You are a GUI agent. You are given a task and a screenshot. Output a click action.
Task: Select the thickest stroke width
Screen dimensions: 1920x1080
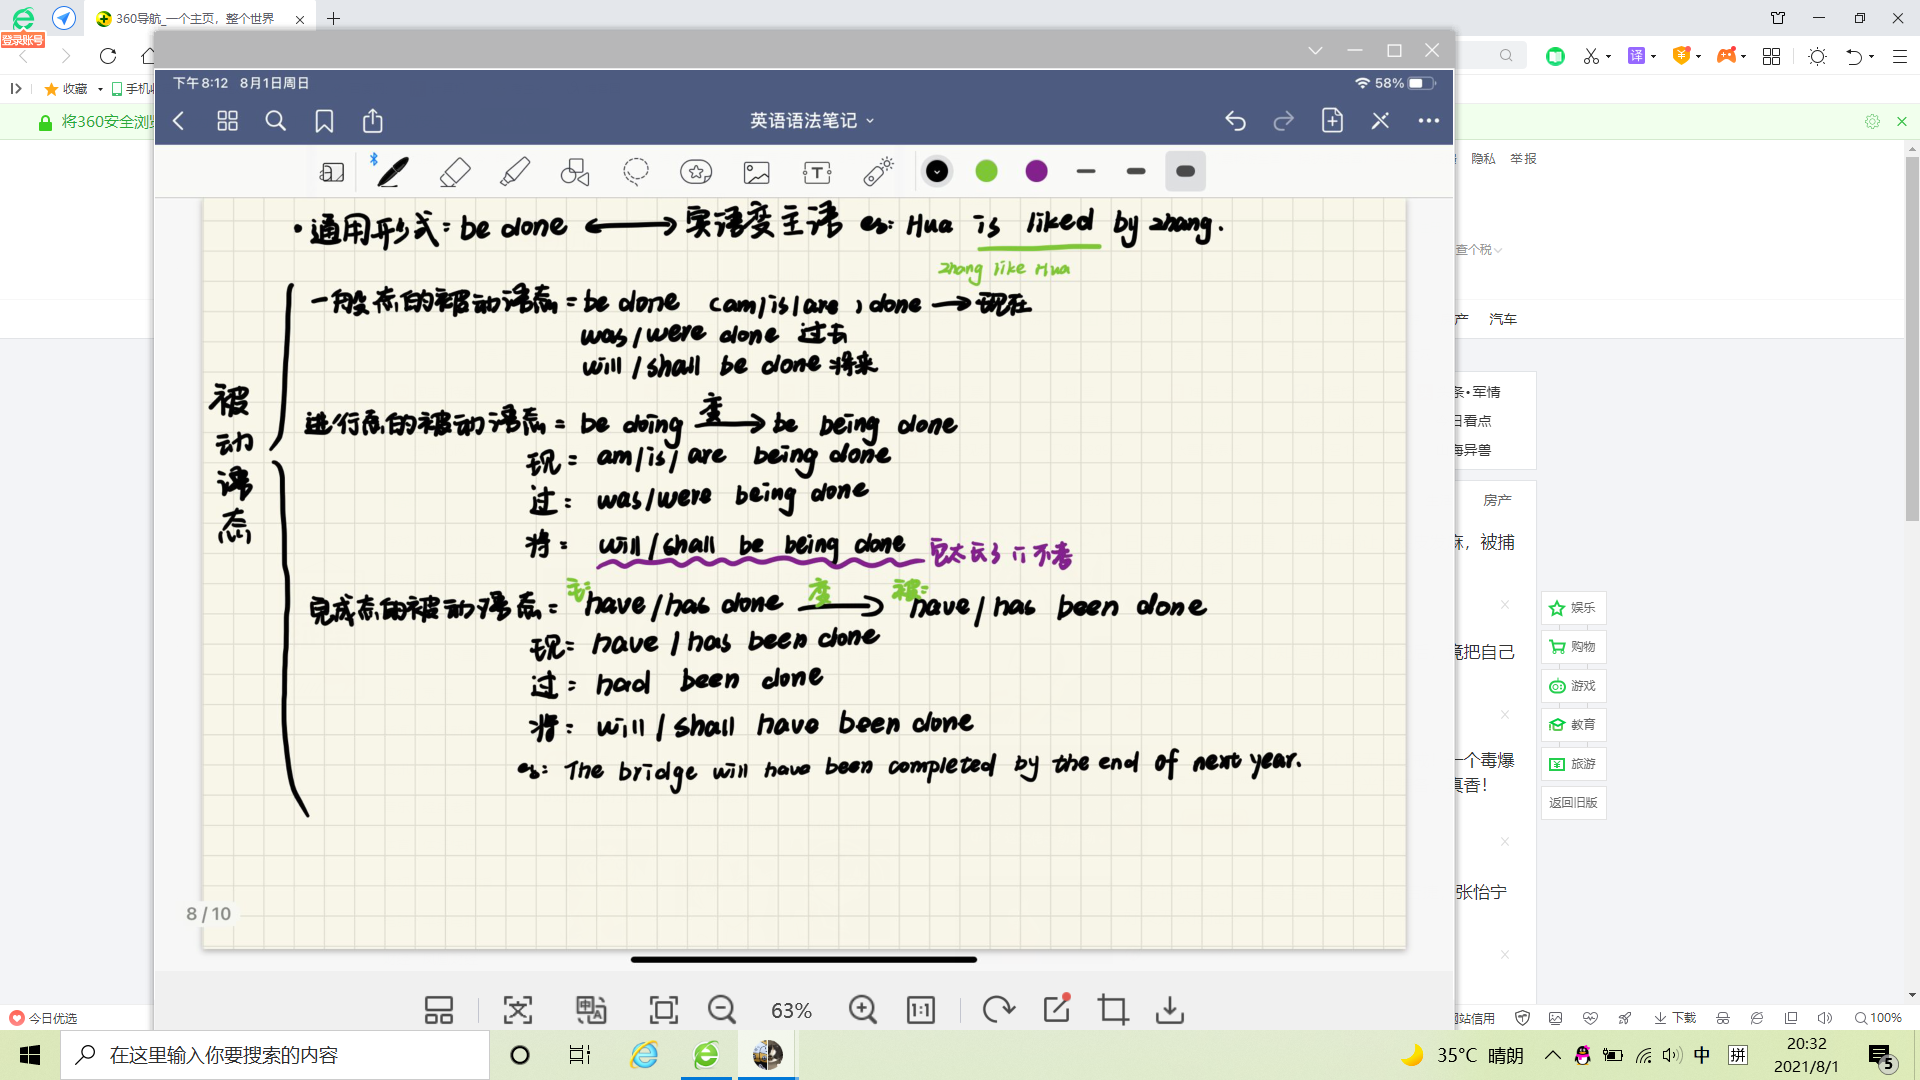(x=1186, y=172)
